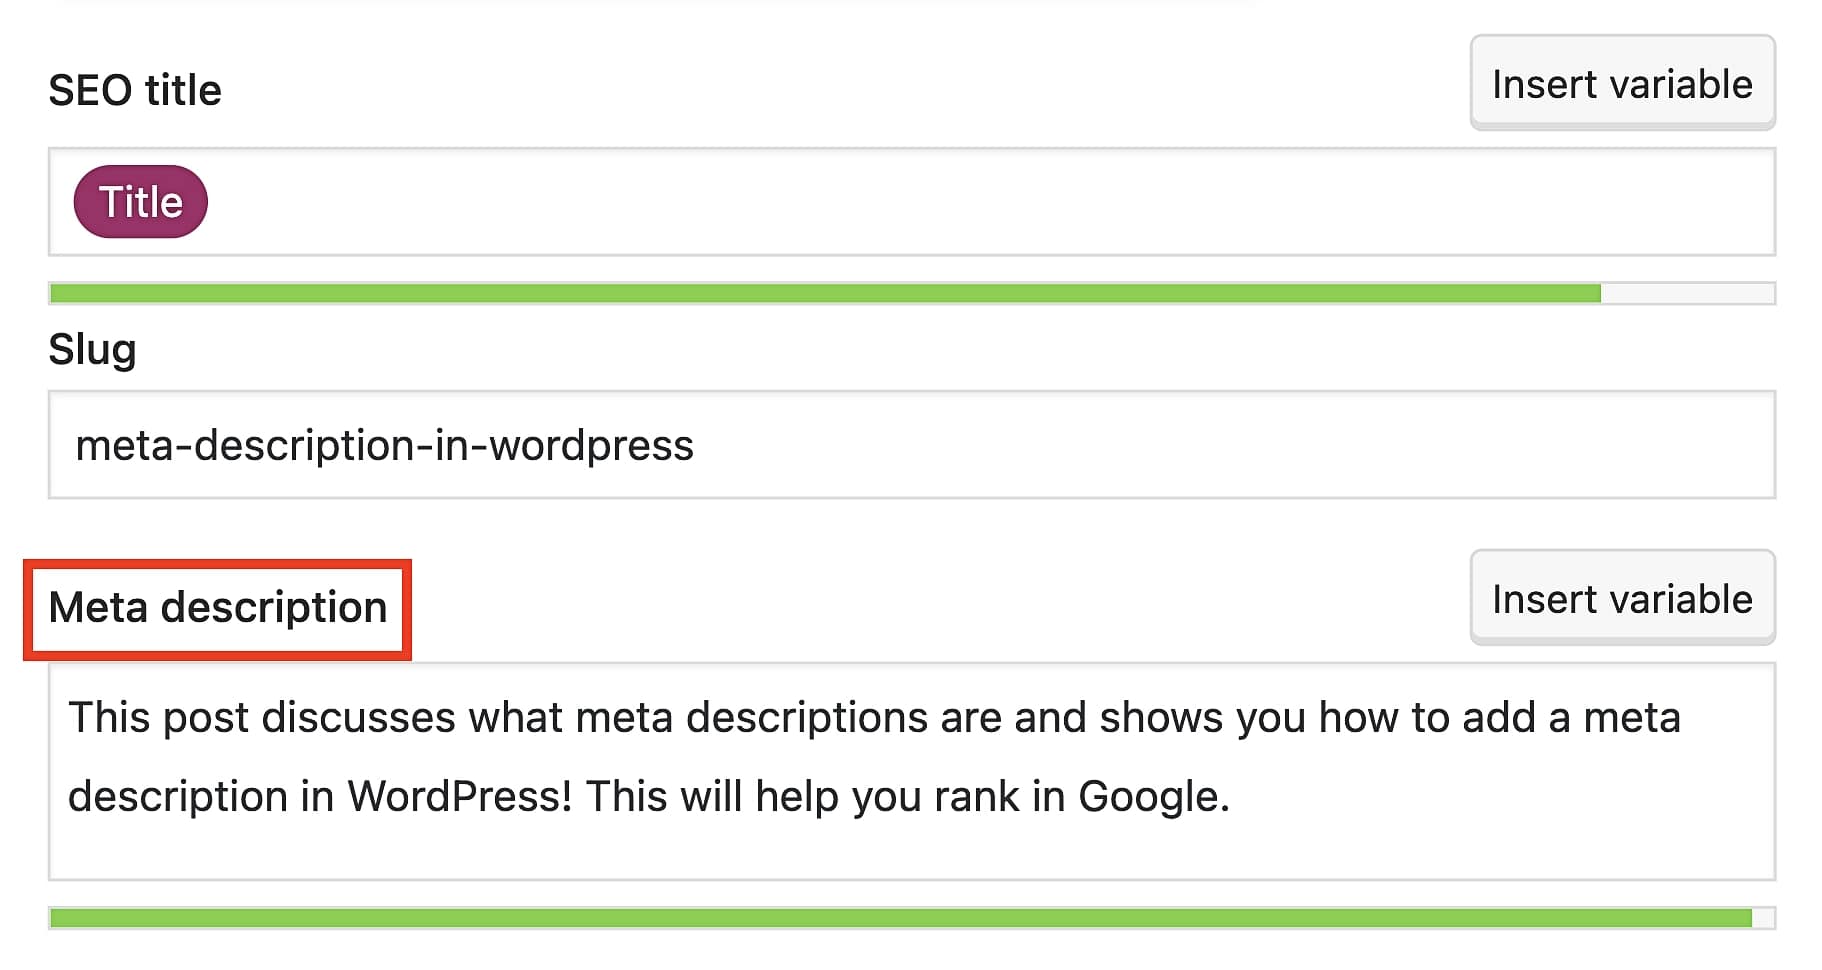Select the slug text meta-description-in-wordpress
Image resolution: width=1822 pixels, height=970 pixels.
(x=384, y=446)
